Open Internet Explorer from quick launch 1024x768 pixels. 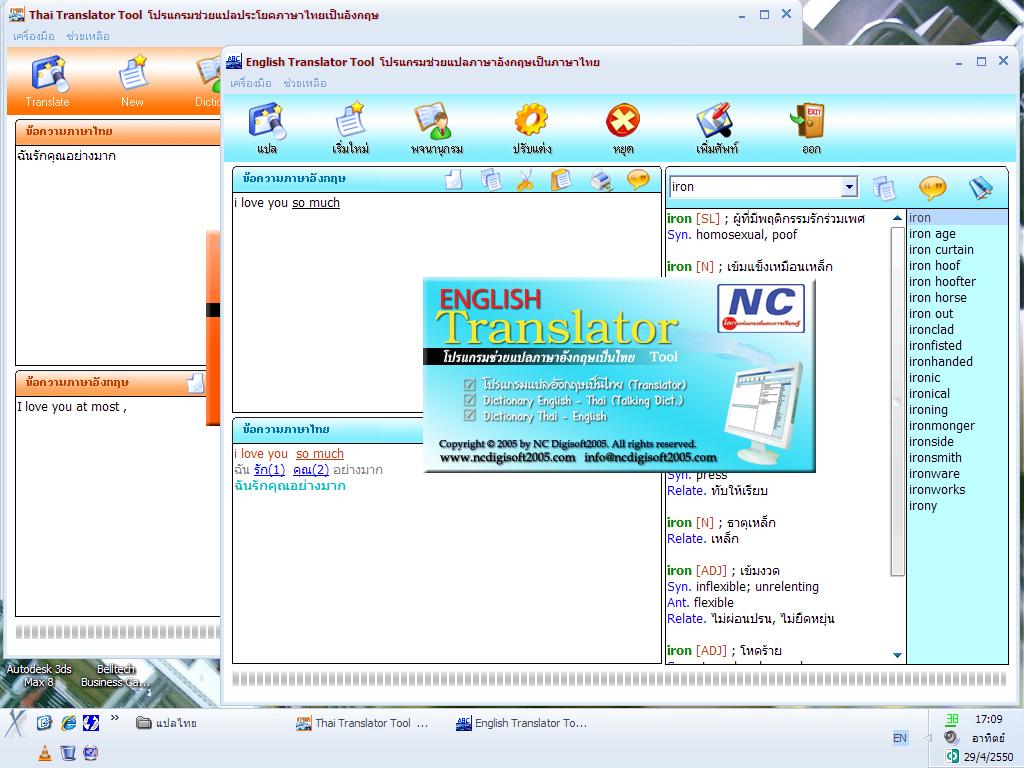(68, 722)
